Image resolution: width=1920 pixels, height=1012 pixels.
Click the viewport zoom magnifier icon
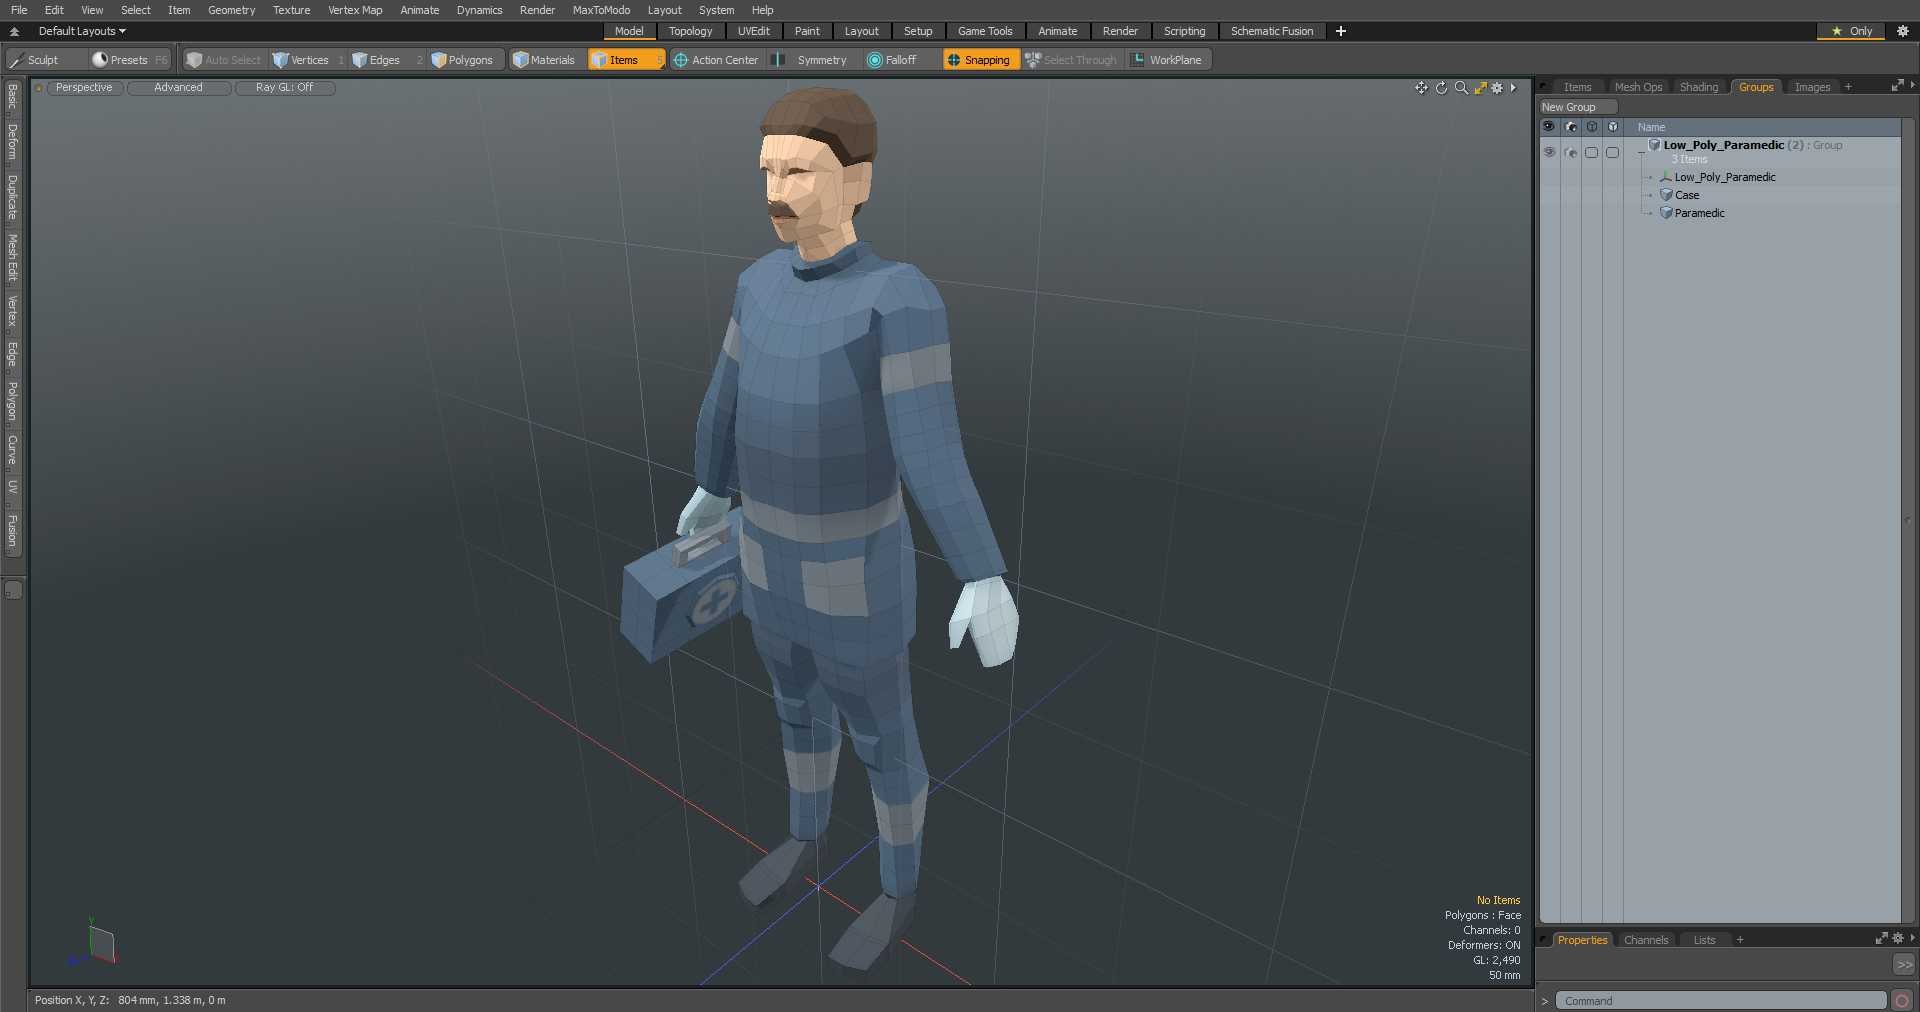click(1461, 88)
